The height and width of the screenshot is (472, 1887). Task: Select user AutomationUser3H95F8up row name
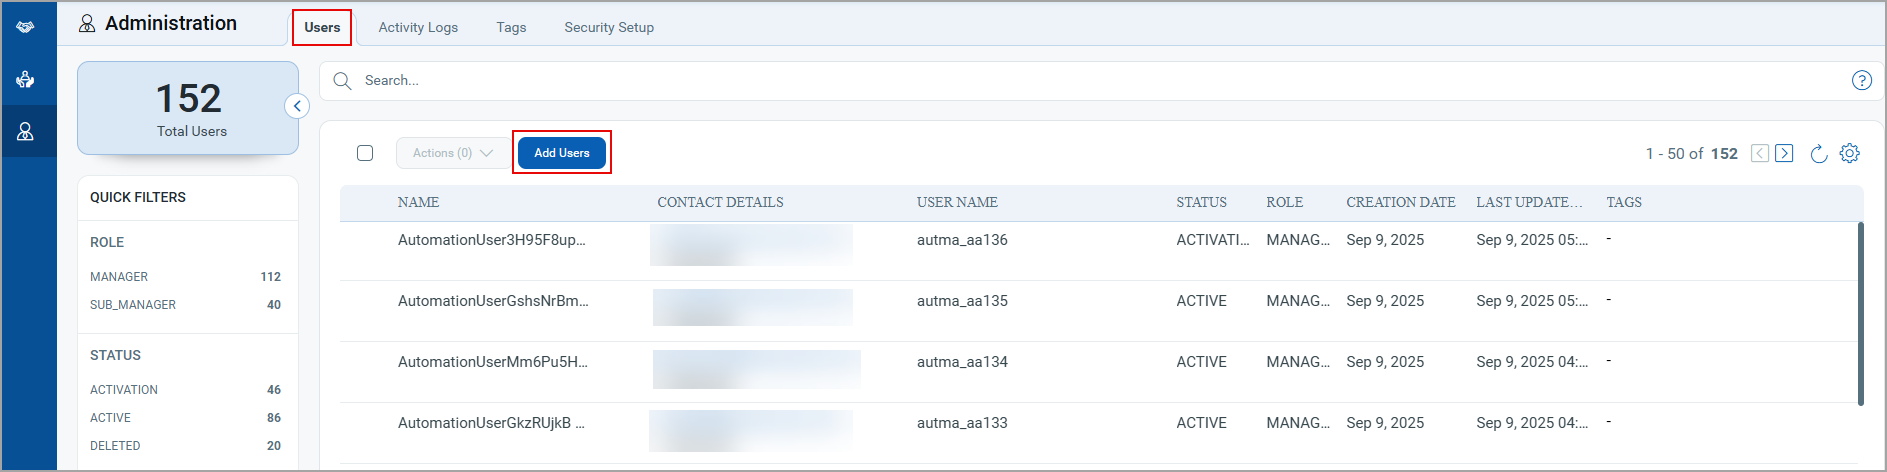coord(491,240)
